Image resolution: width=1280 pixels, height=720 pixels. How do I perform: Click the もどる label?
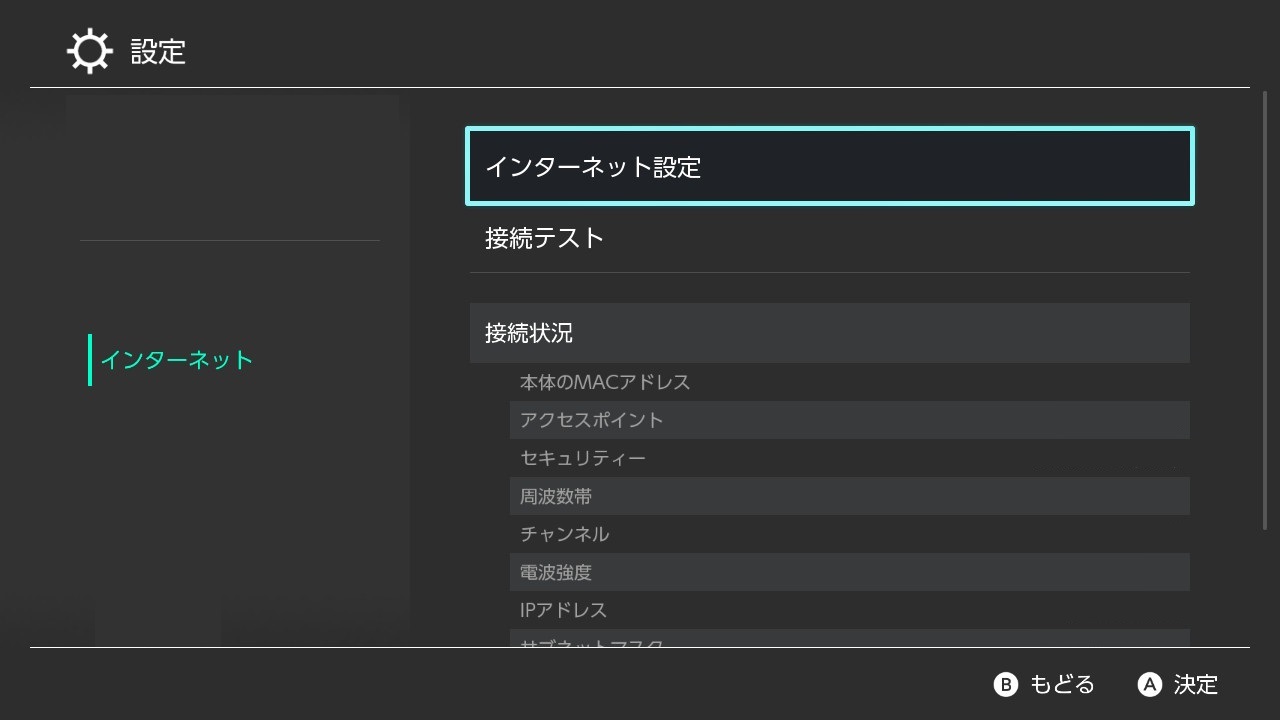1062,685
